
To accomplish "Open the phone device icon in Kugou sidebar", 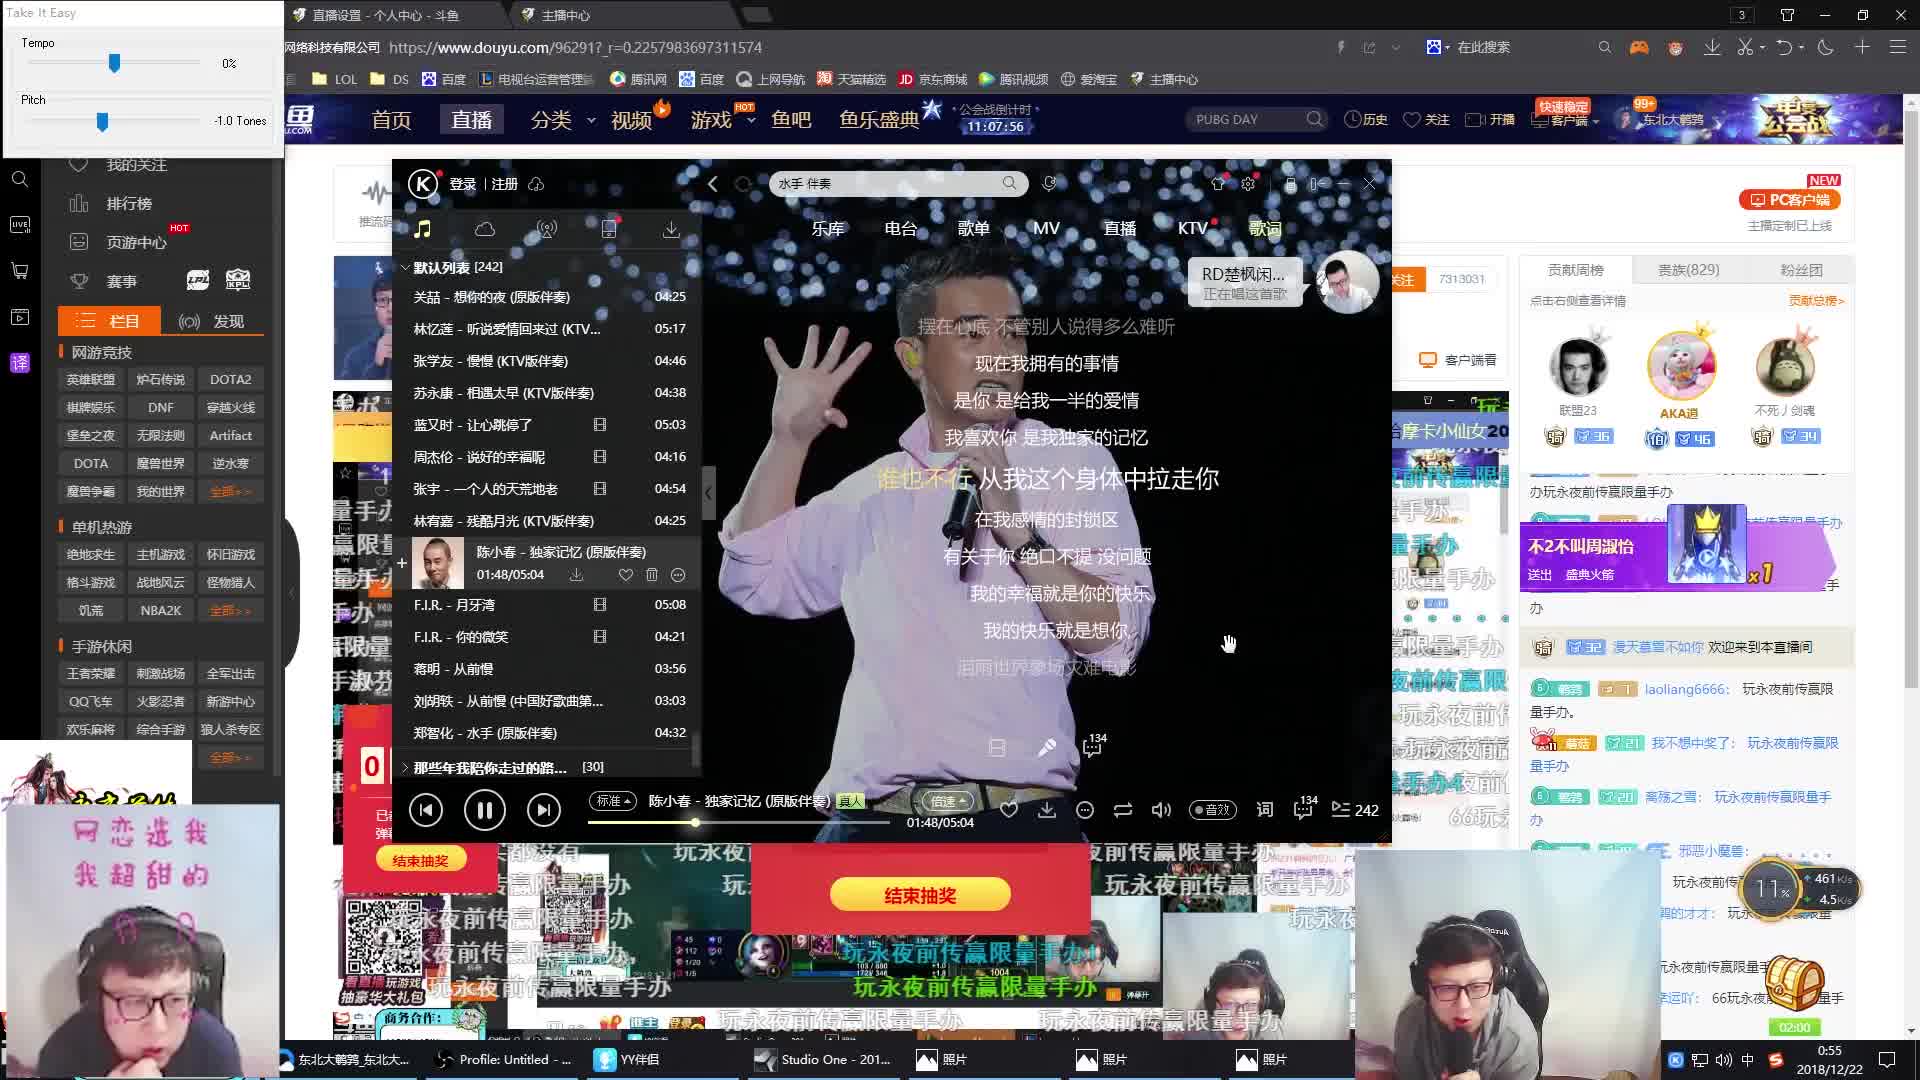I will [609, 229].
